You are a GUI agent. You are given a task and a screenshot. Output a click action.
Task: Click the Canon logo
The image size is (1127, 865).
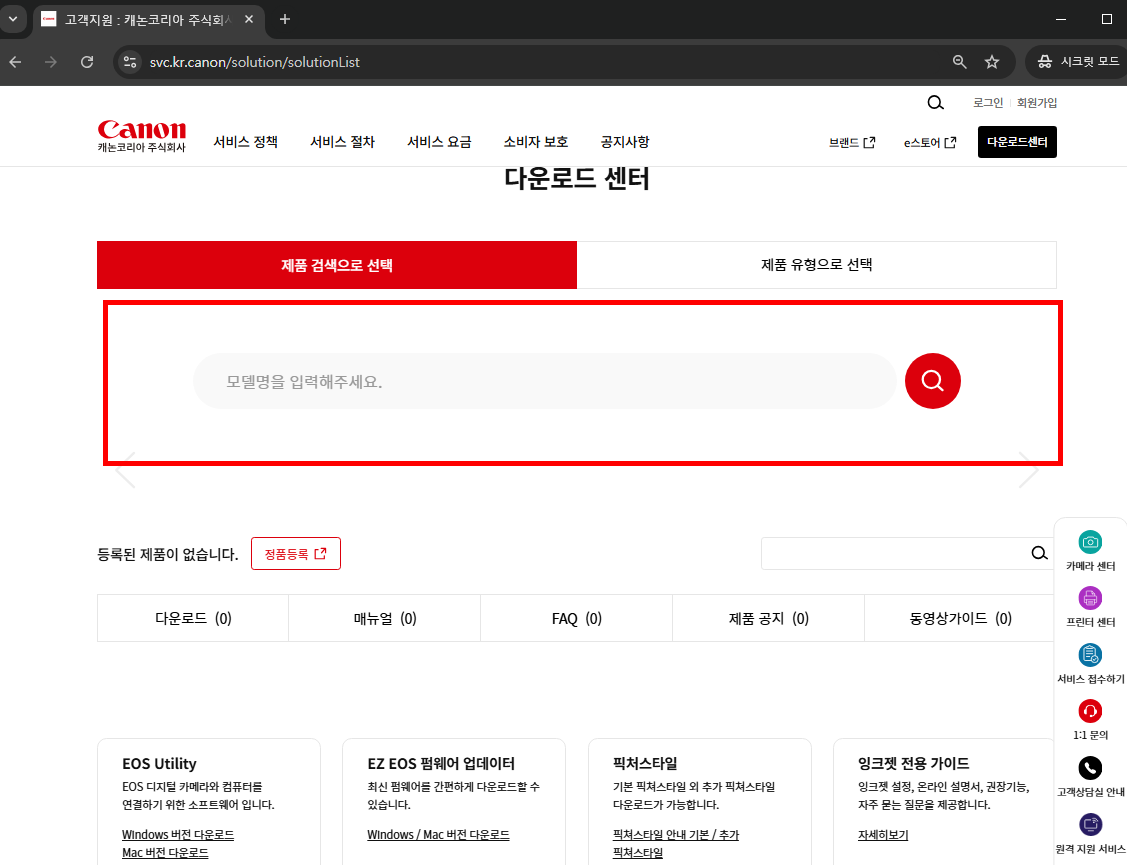tap(141, 130)
